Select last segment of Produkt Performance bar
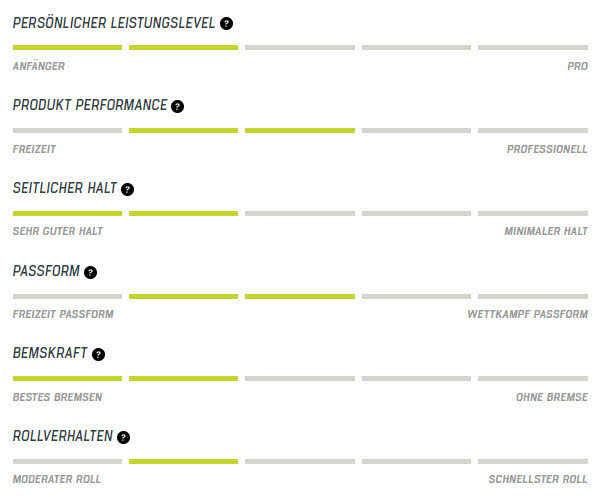 (532, 130)
